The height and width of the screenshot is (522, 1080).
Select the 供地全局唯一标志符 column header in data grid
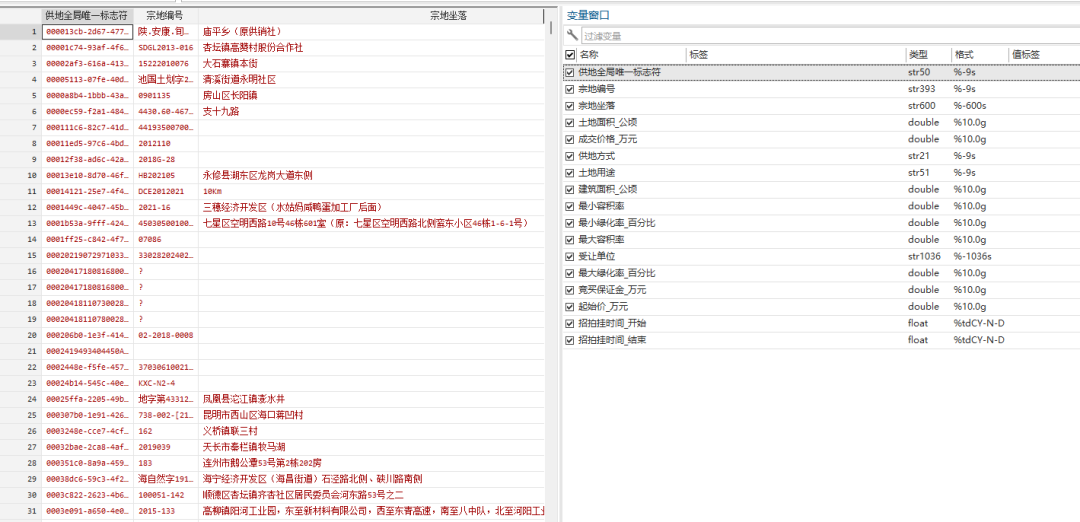pyautogui.click(x=86, y=15)
